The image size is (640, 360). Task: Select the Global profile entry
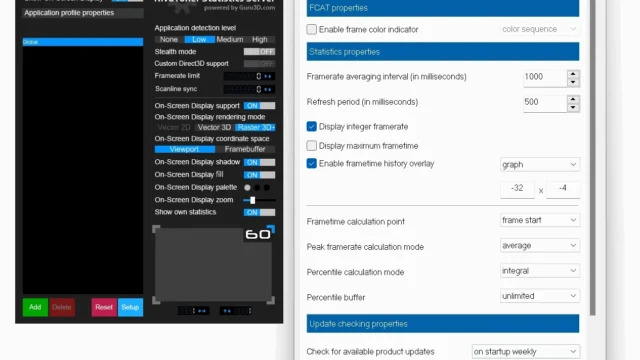coord(82,42)
